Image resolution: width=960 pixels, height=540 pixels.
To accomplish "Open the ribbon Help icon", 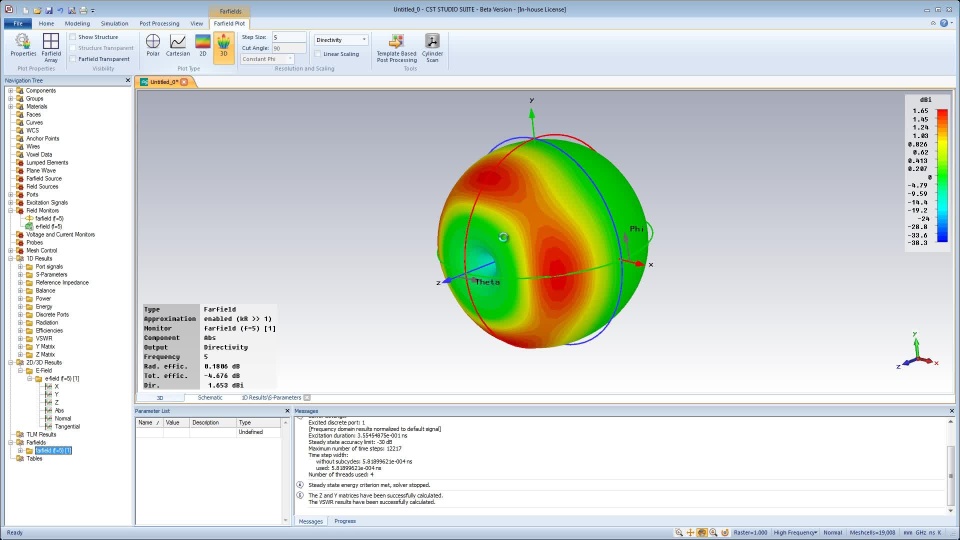I will pos(943,23).
